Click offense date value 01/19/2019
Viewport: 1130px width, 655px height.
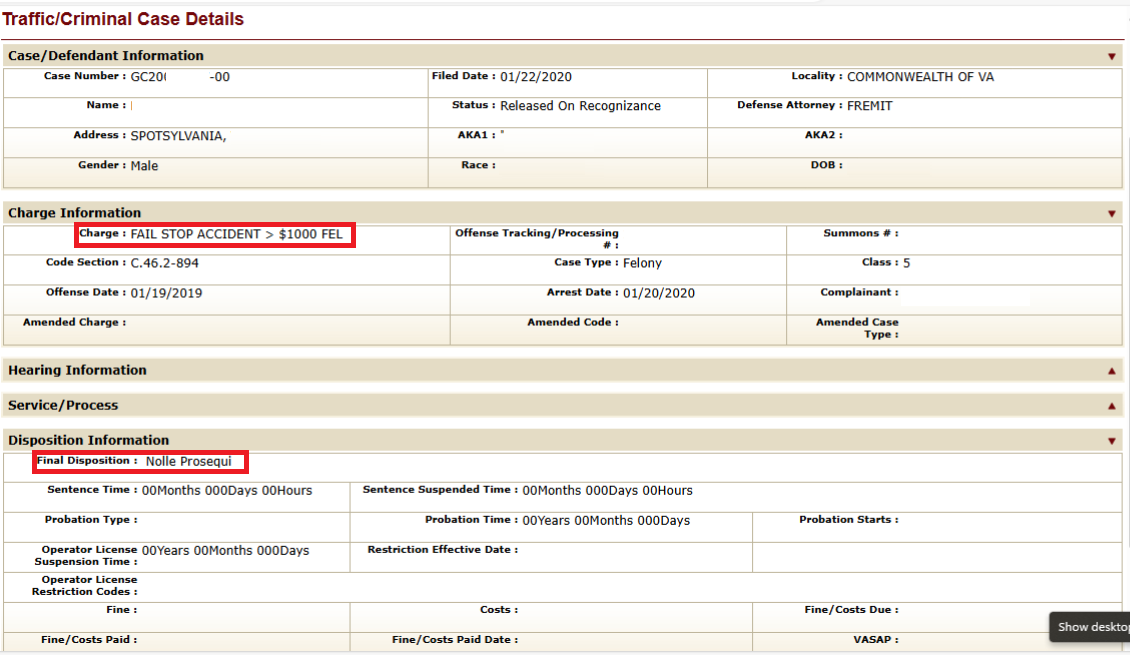point(166,293)
